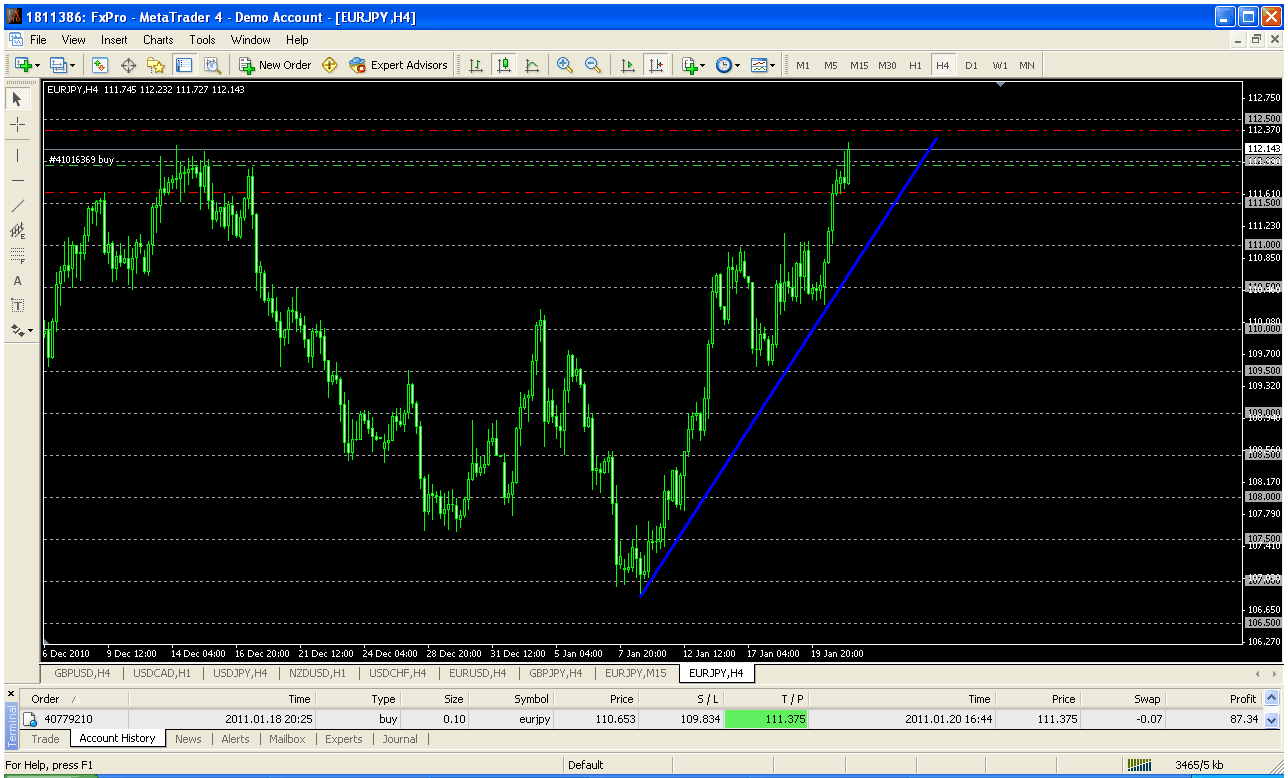Click the Expert Advisors button
The image size is (1288, 778).
[398, 65]
